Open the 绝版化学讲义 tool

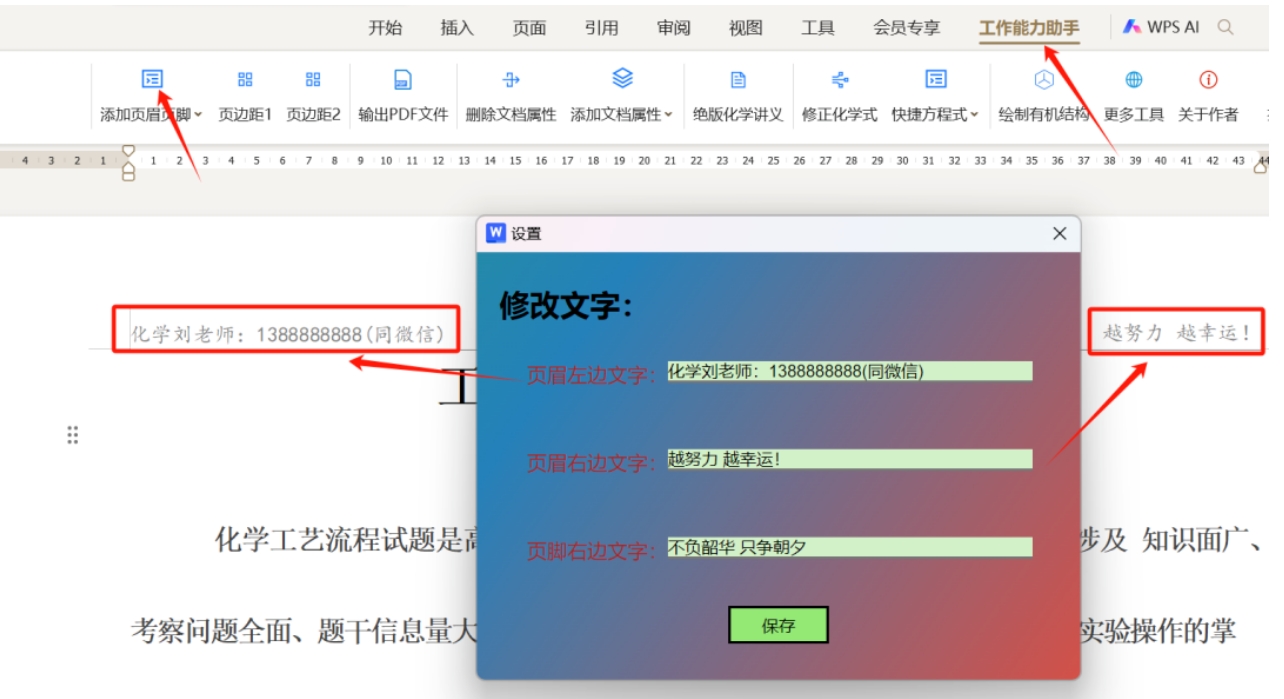click(738, 80)
